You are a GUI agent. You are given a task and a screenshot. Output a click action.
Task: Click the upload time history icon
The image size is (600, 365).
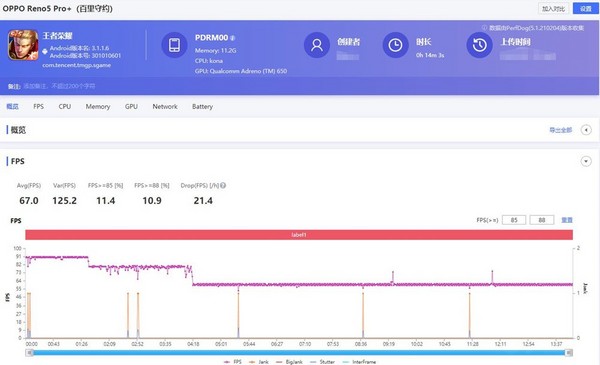tap(479, 45)
